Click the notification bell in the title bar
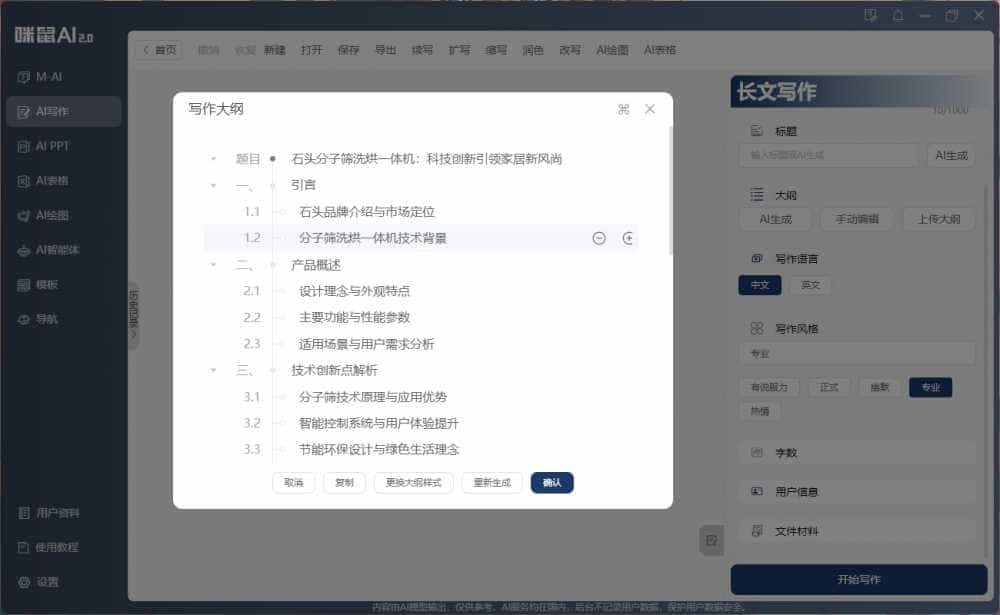1000x615 pixels. [x=900, y=15]
